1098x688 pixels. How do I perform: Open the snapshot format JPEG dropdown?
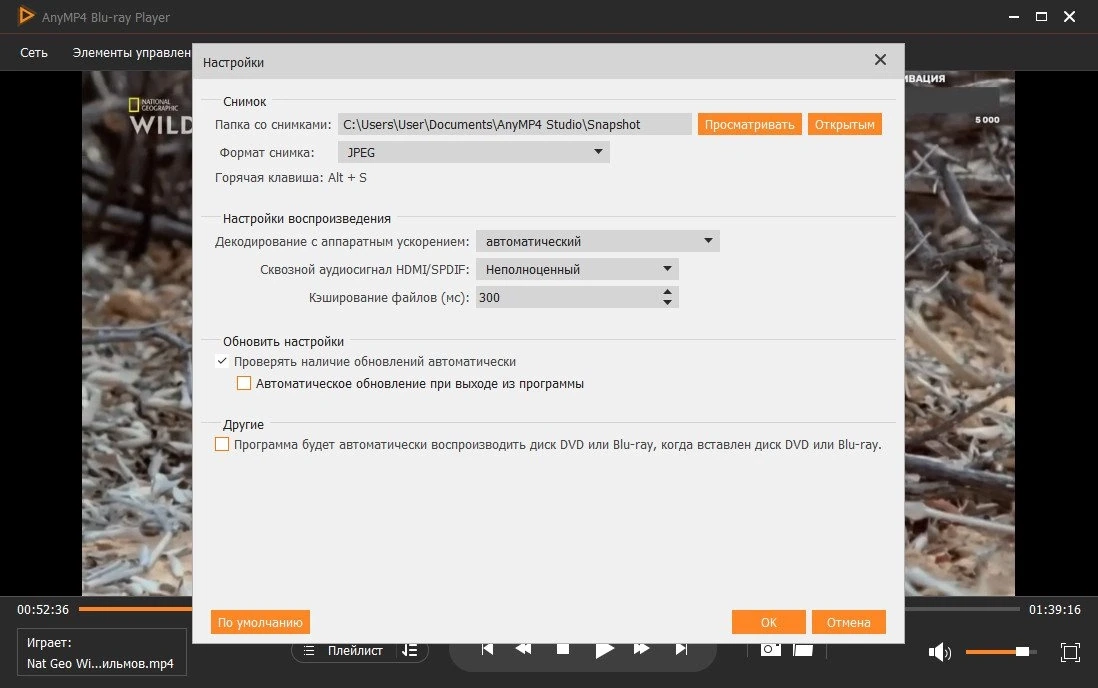coord(473,152)
